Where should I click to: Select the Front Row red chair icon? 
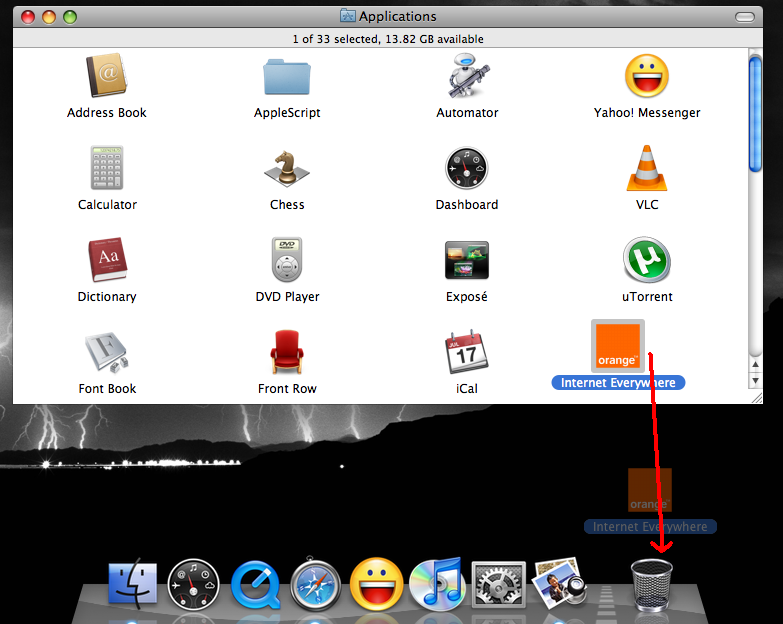pyautogui.click(x=287, y=352)
